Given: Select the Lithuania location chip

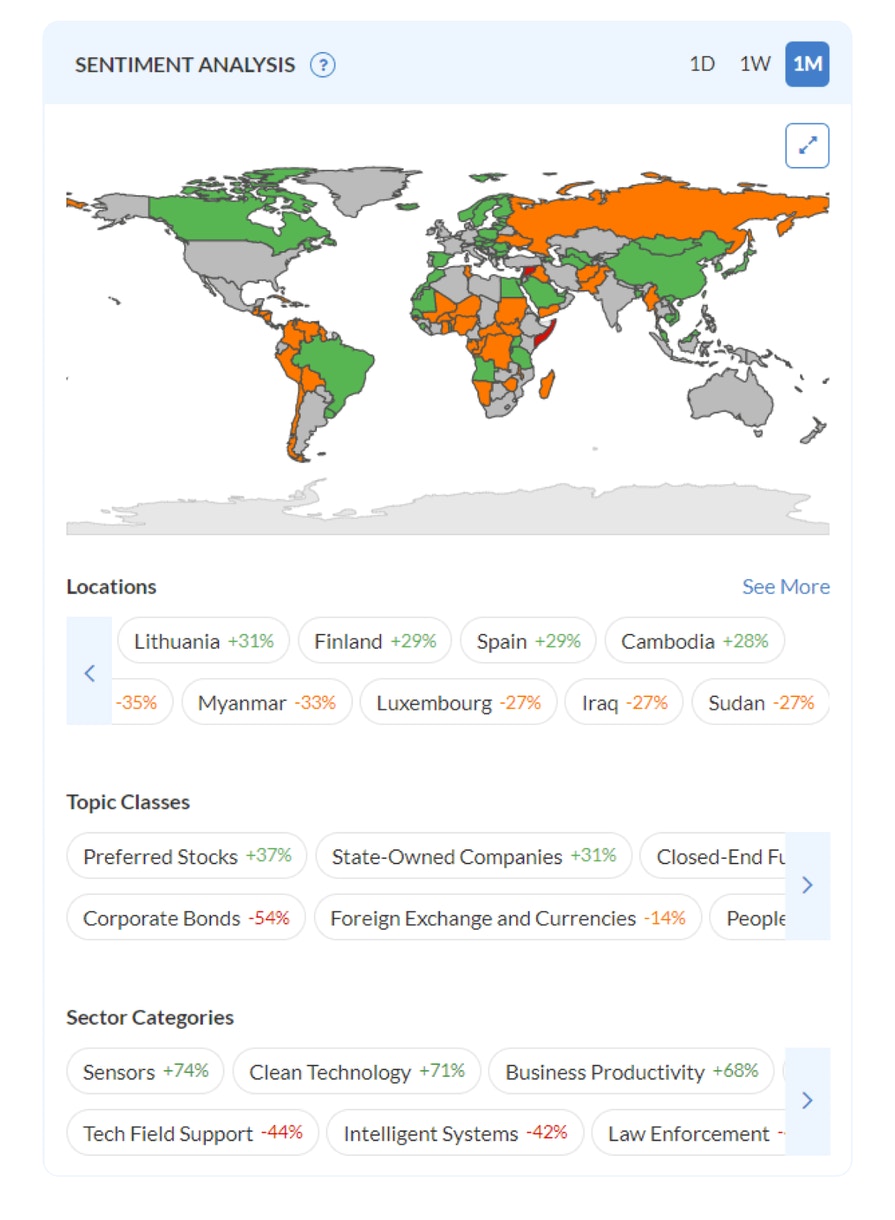Looking at the screenshot, I should 204,641.
